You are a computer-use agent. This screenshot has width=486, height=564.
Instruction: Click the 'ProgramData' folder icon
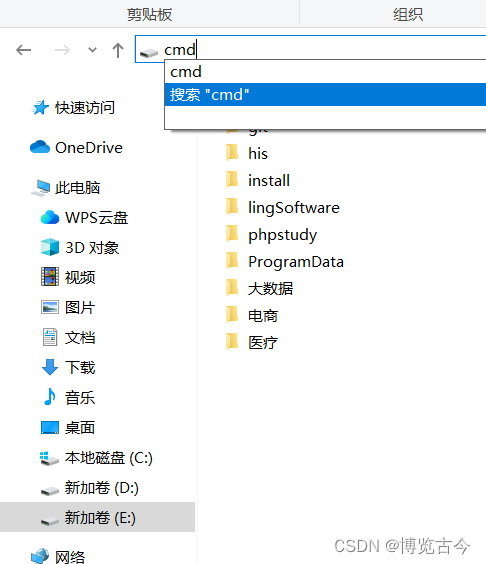point(232,260)
